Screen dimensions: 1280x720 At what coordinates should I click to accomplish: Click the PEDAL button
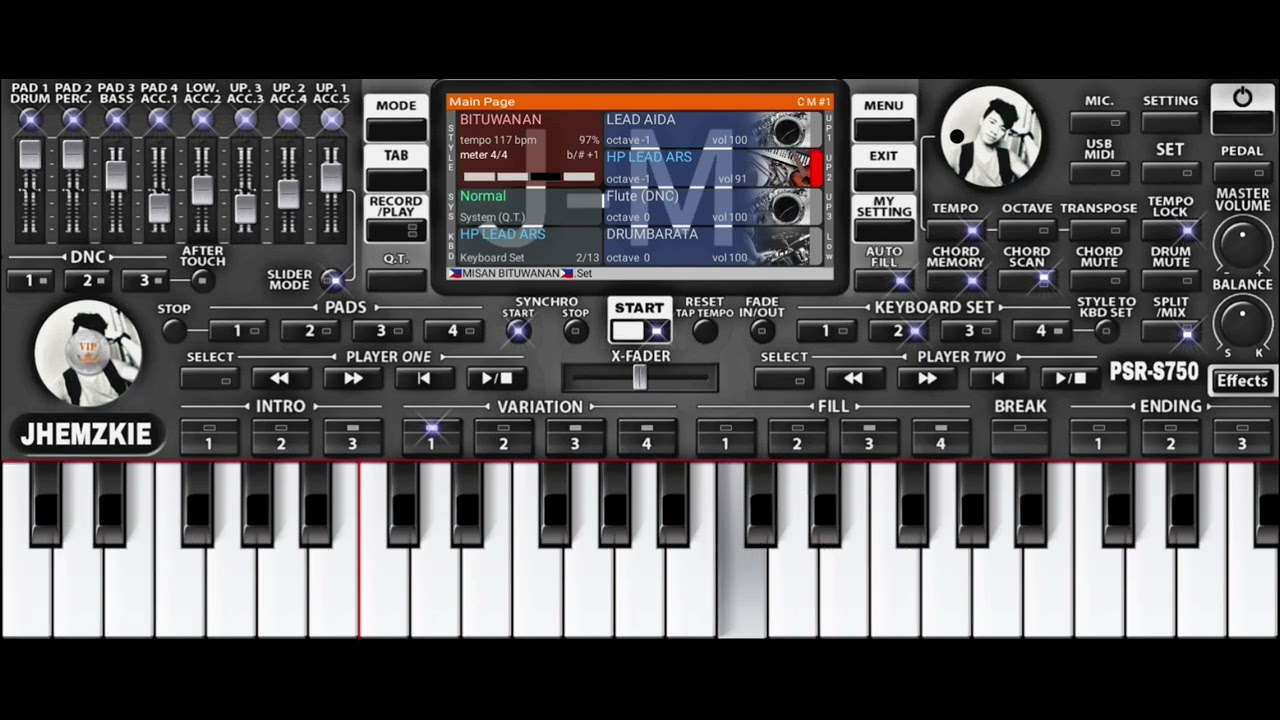(x=1242, y=173)
